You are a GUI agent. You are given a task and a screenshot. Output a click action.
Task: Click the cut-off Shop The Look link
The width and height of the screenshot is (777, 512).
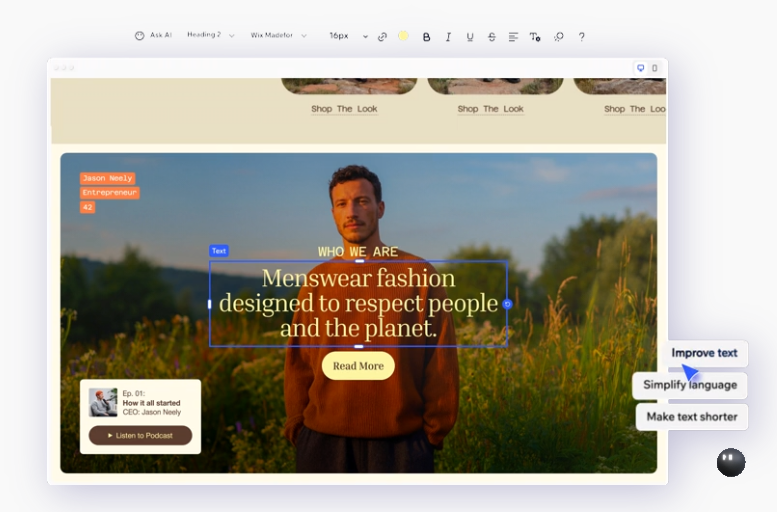tap(634, 109)
